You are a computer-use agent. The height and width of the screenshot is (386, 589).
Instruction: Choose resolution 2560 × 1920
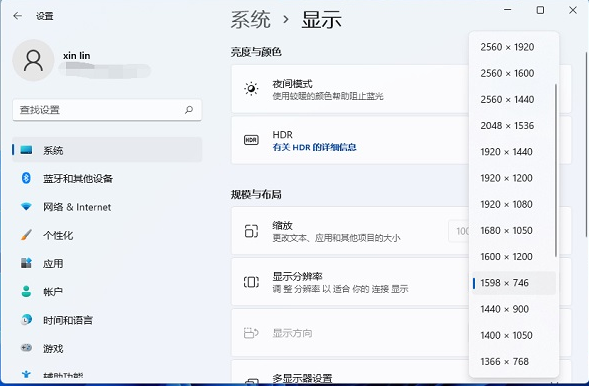pyautogui.click(x=514, y=47)
